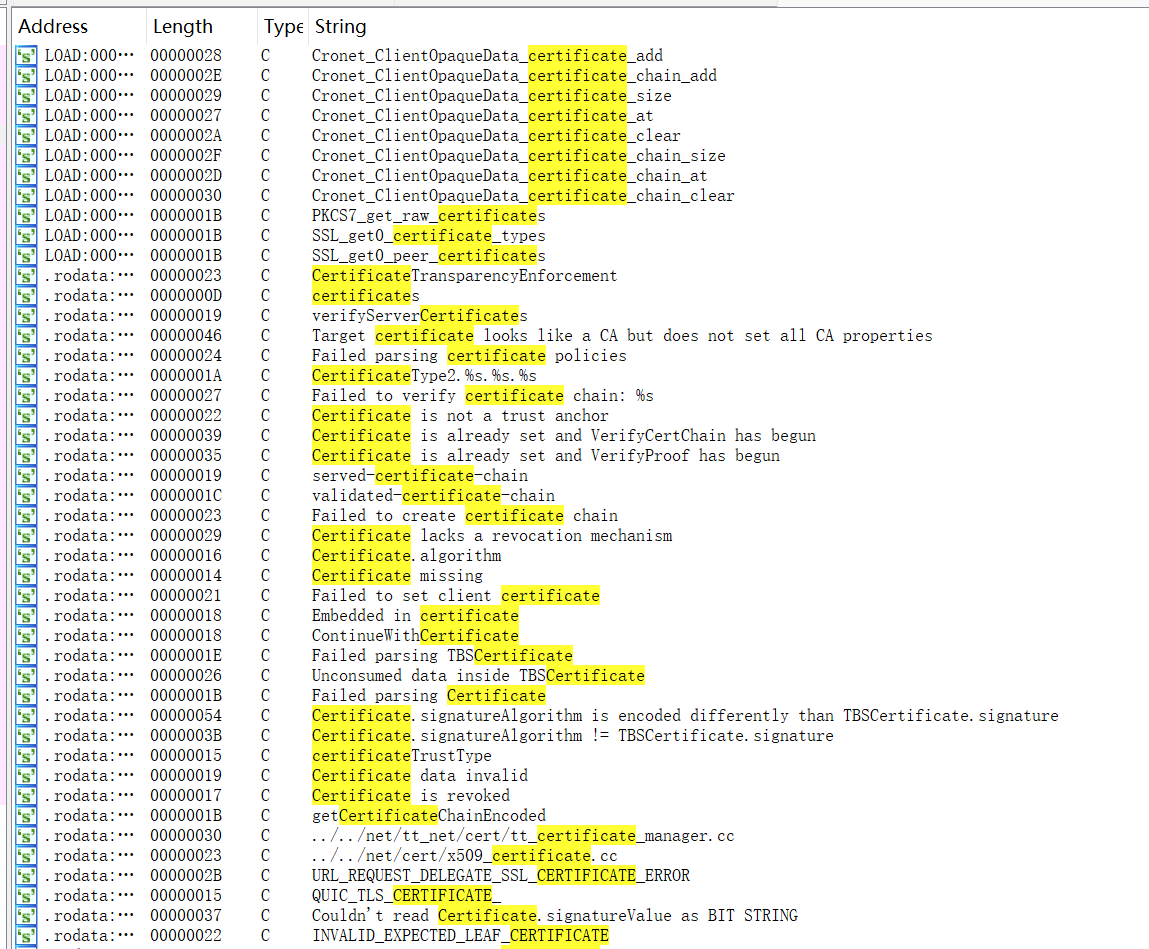The height and width of the screenshot is (949, 1149).
Task: Click the Type column header
Action: (x=283, y=27)
